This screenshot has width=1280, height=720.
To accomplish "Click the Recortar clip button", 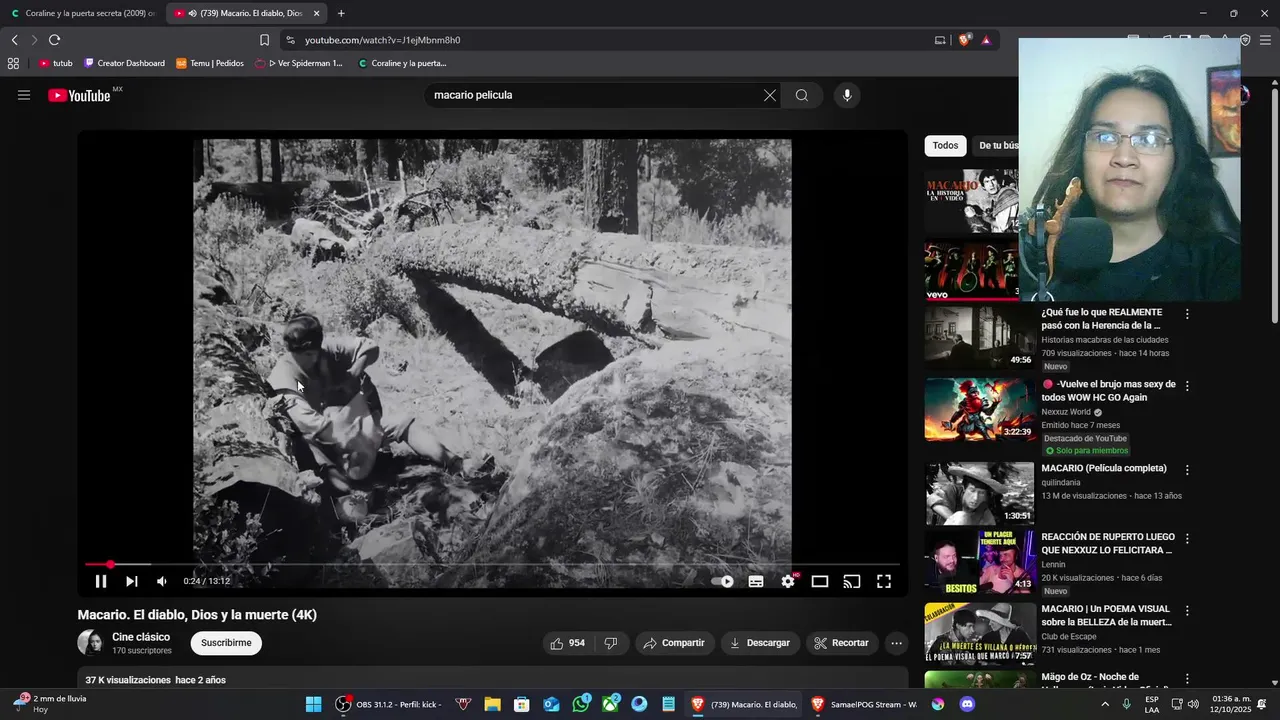I will (841, 643).
